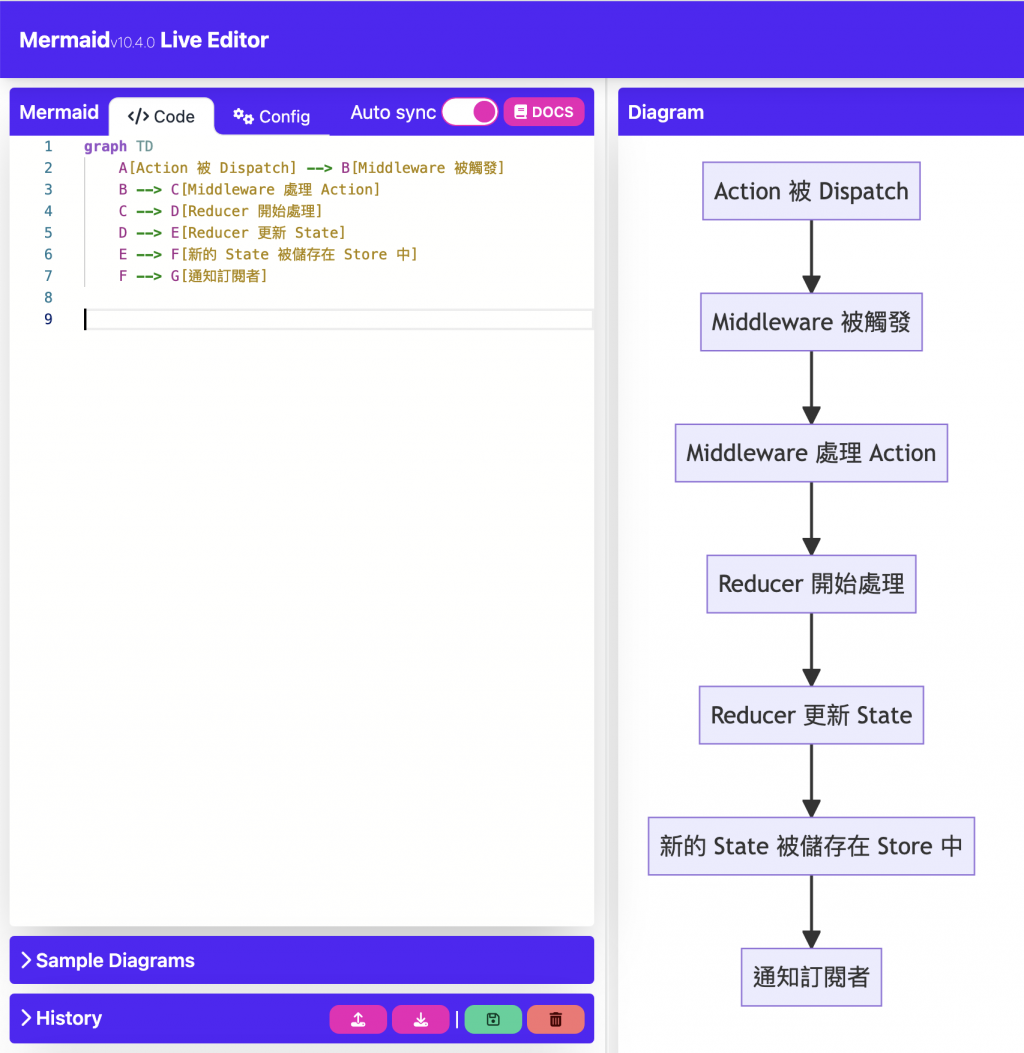Click code line 'D --> E[Reducer 更新 State]'
Screen dimensions: 1024x1053
coord(232,232)
